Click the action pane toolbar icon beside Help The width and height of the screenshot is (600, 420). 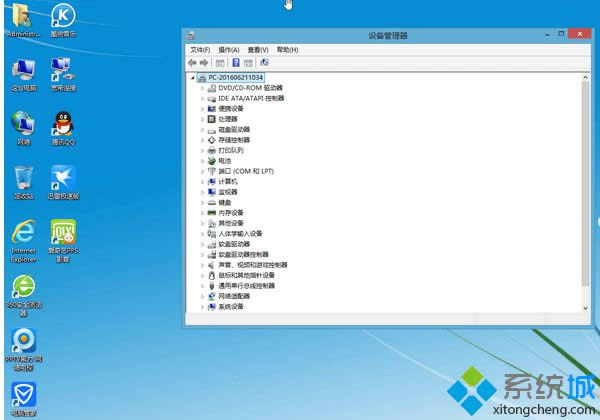click(x=248, y=63)
